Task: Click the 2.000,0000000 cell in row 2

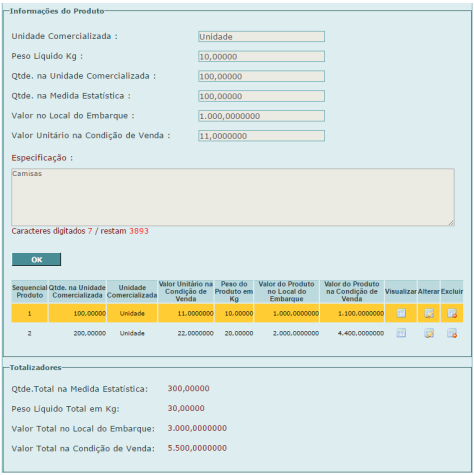Action: (x=287, y=333)
